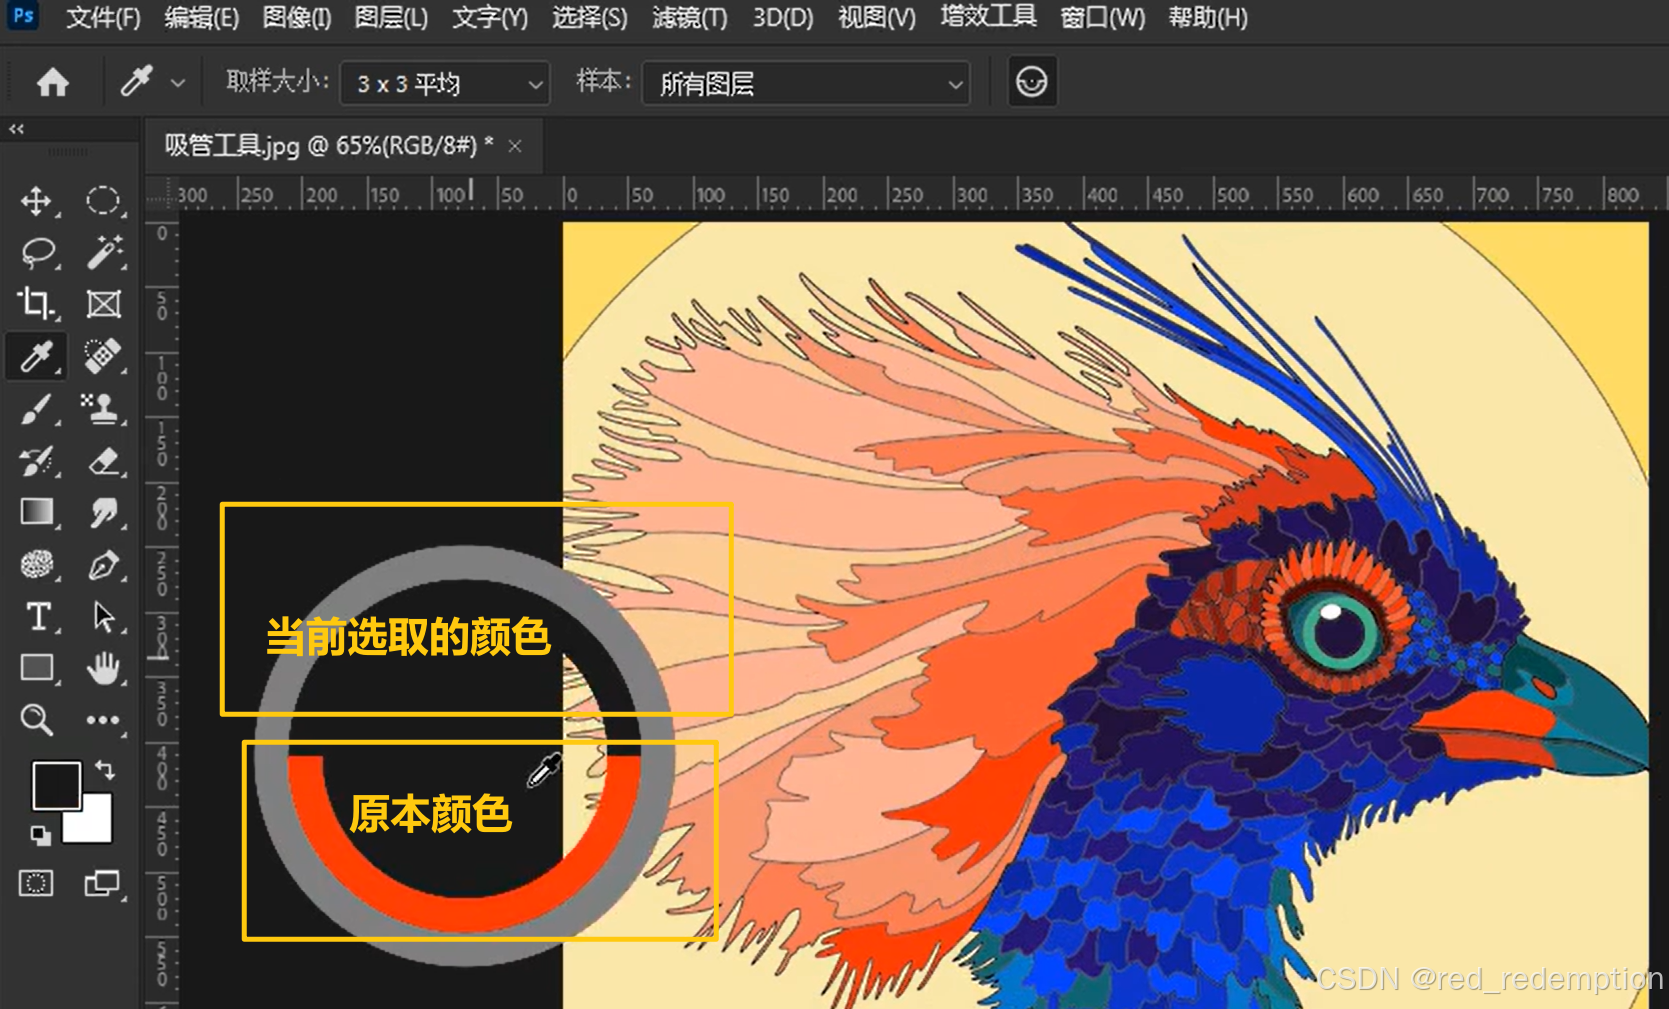Select the Brush tool
The height and width of the screenshot is (1009, 1669).
click(x=37, y=409)
